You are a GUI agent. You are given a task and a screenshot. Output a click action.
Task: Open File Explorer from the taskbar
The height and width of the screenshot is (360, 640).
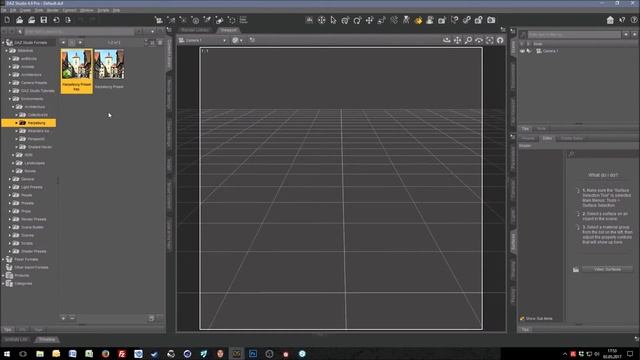pos(40,353)
